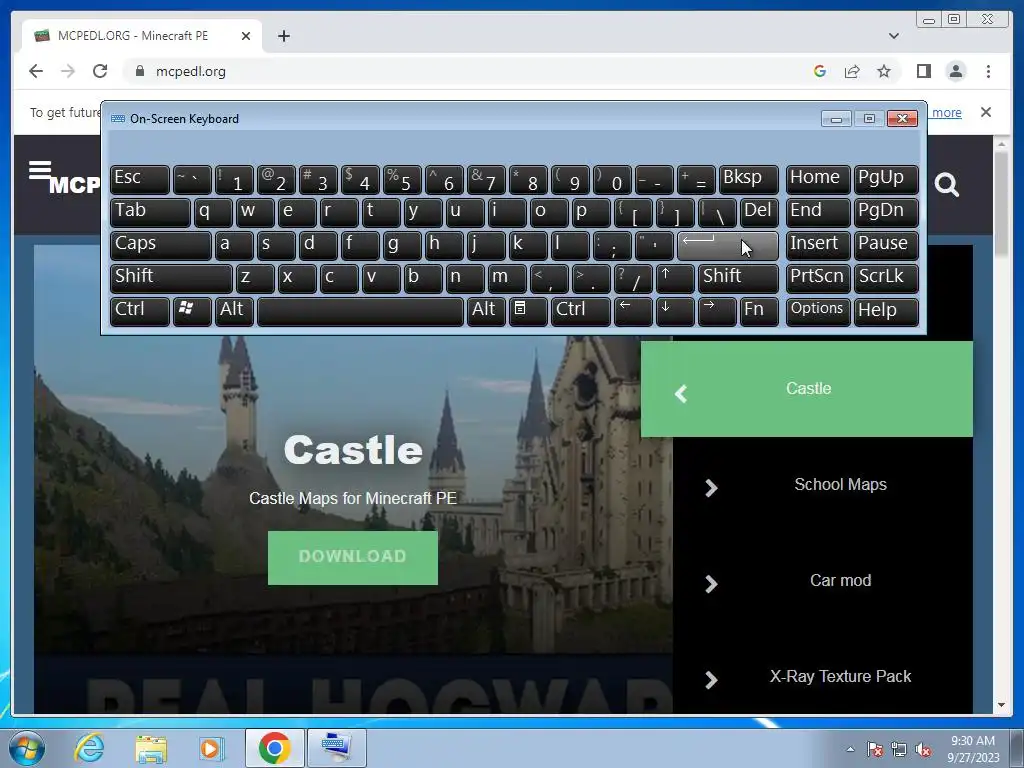1024x768 pixels.
Task: Click the Chrome back arrow
Action: pos(36,71)
